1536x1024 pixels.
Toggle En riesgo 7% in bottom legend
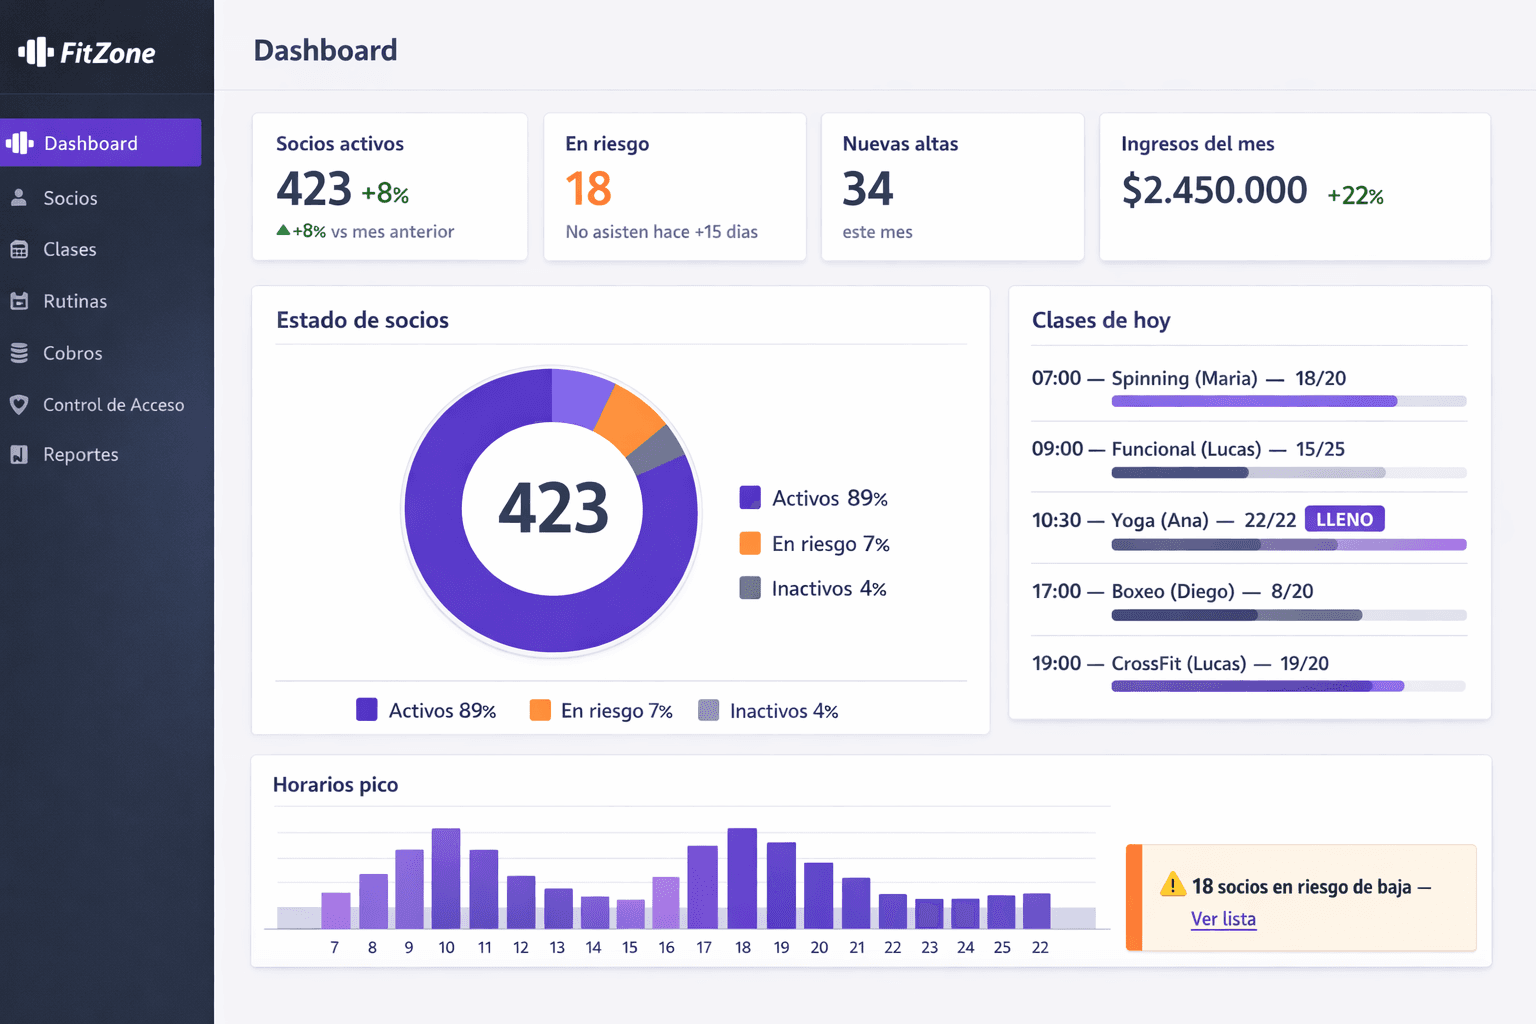coord(601,711)
